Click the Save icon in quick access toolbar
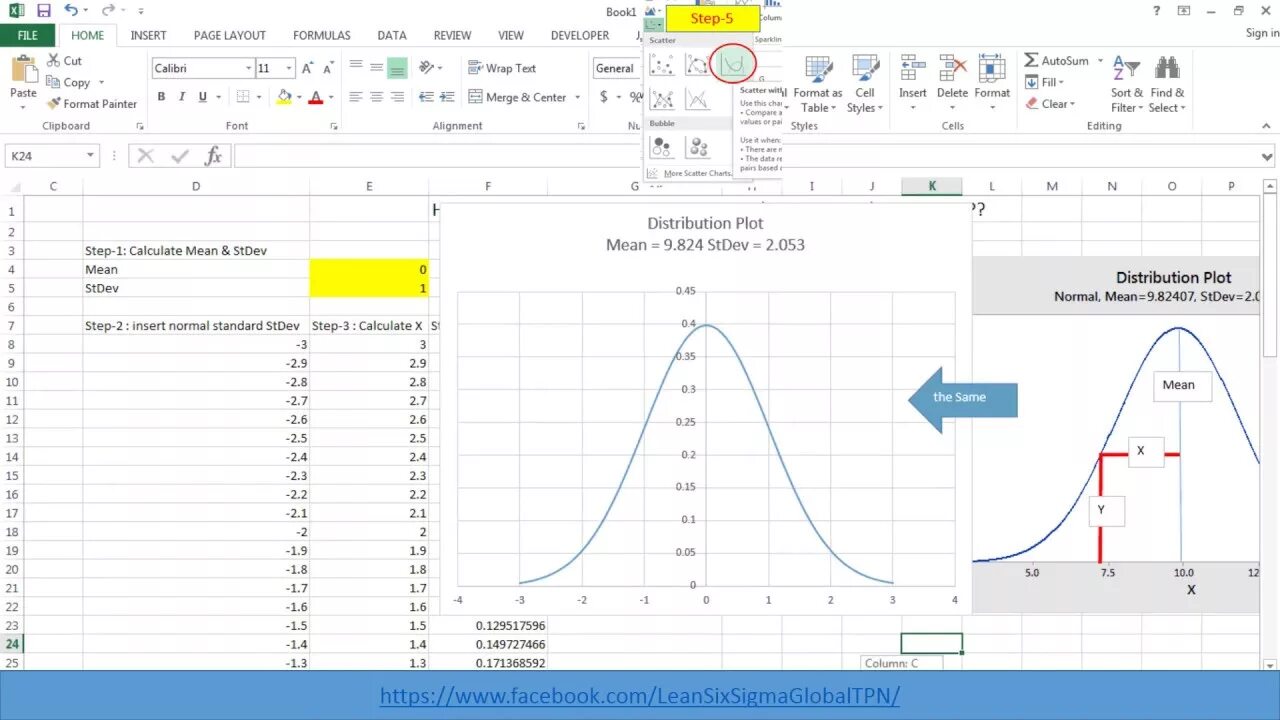The height and width of the screenshot is (720, 1280). 43,11
